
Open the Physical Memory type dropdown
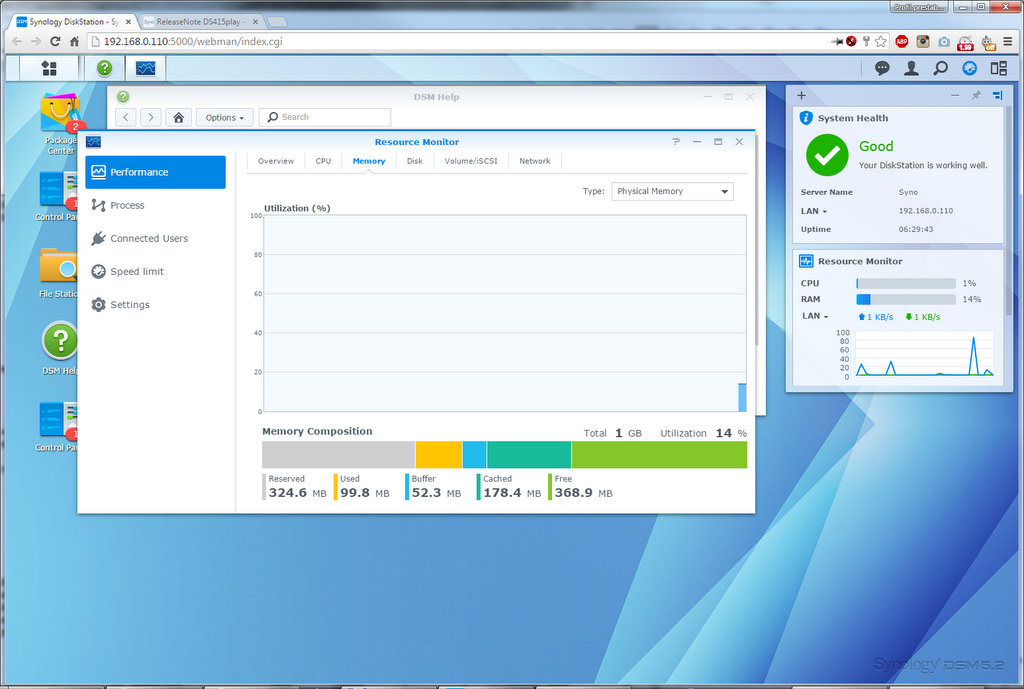click(x=673, y=191)
